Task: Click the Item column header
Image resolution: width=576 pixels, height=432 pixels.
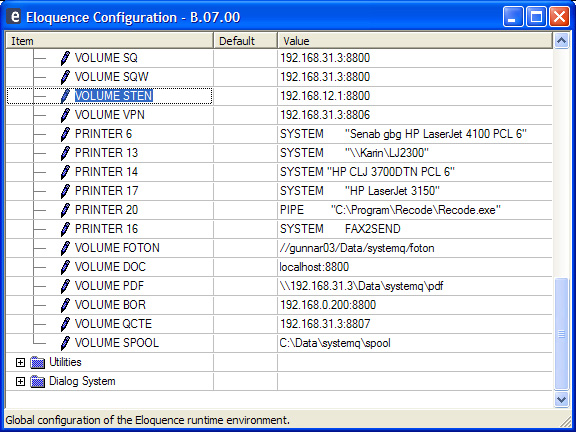Action: tap(109, 40)
